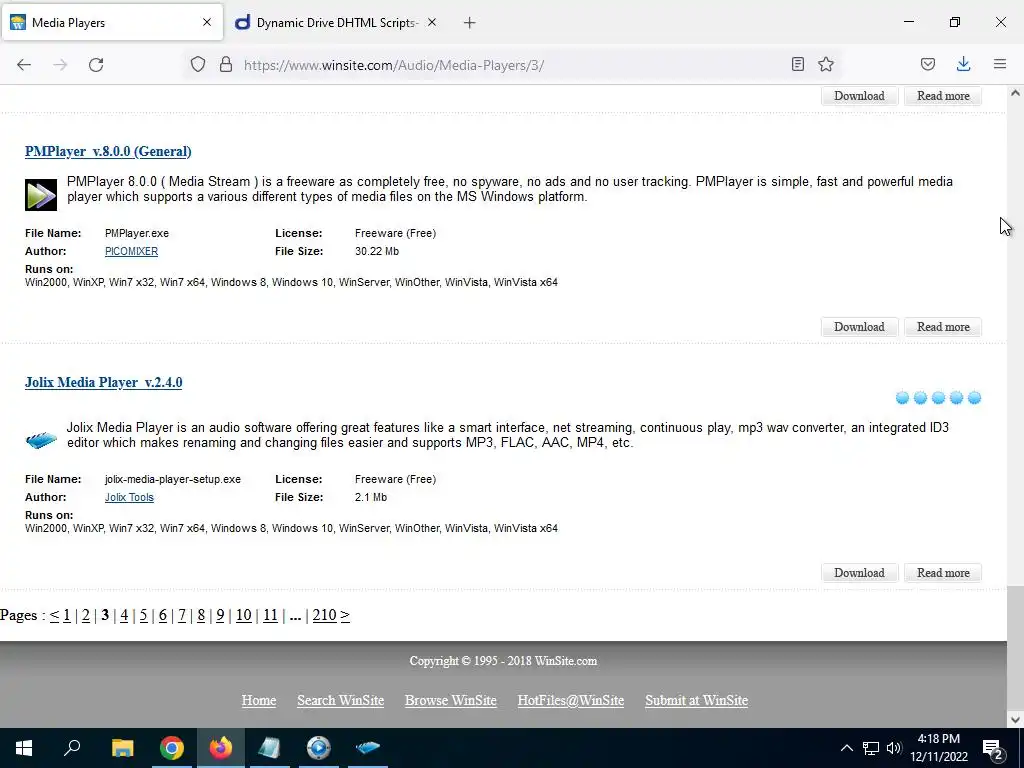Go to page 7
This screenshot has height=768, width=1024.
[182, 615]
